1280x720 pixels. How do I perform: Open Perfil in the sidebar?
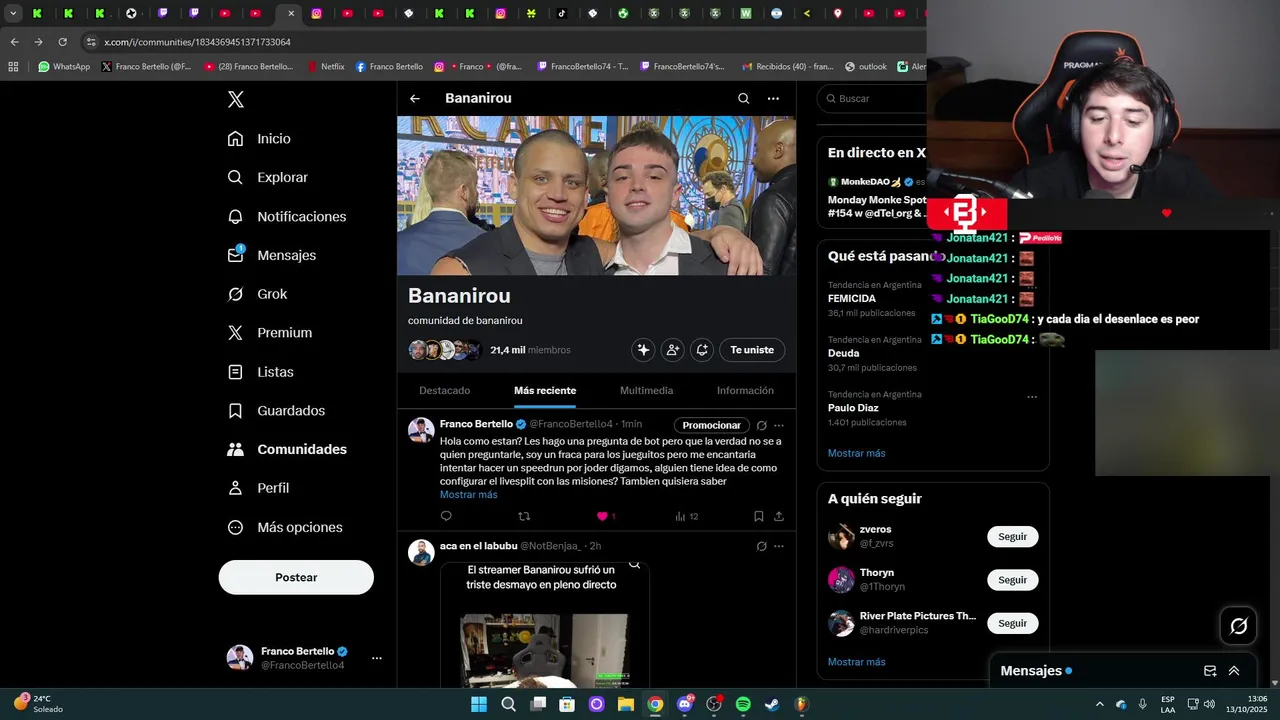(x=258, y=488)
